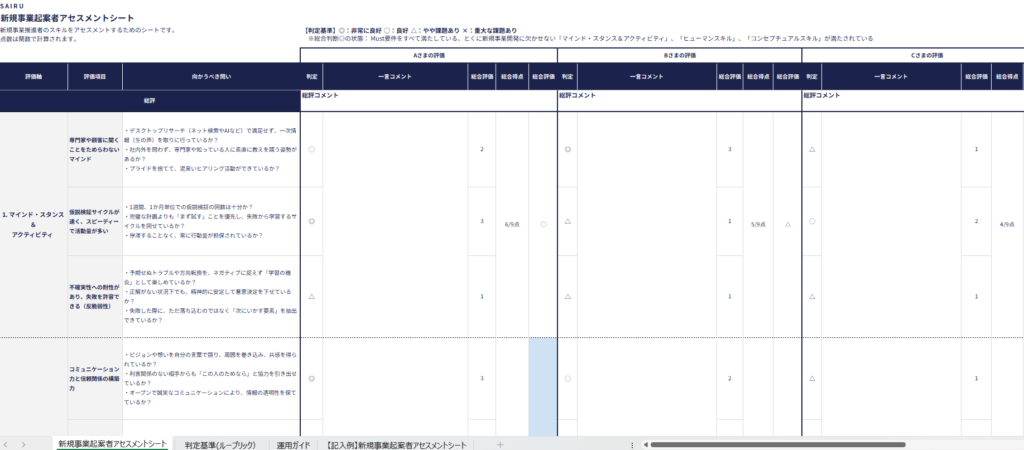
Task: Select the question cell starting デスクトップリサーチ
Action: pos(211,150)
